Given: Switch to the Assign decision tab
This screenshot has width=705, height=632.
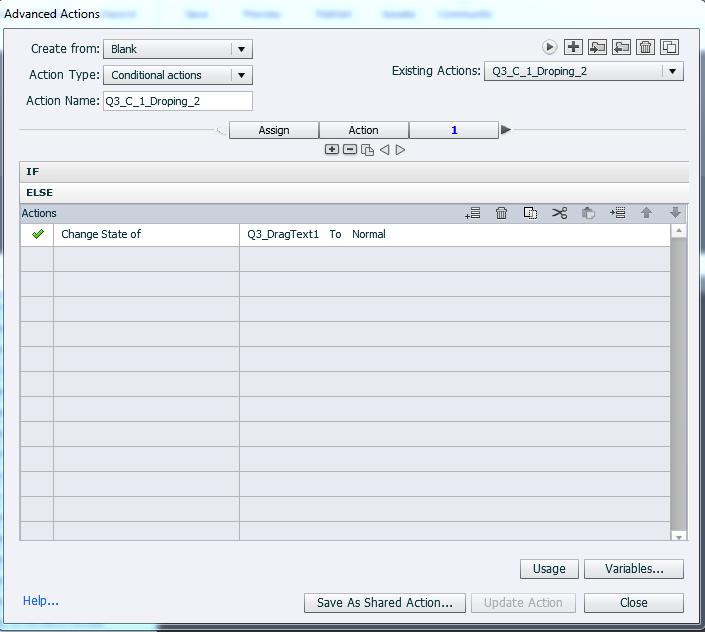Looking at the screenshot, I should [x=274, y=130].
